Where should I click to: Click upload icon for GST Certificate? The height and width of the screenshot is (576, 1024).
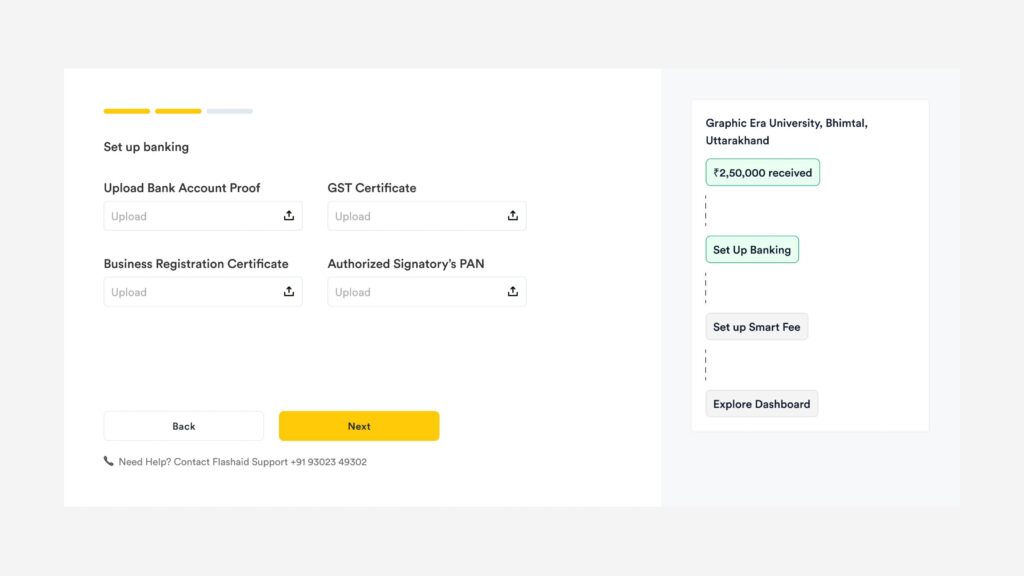tap(513, 216)
